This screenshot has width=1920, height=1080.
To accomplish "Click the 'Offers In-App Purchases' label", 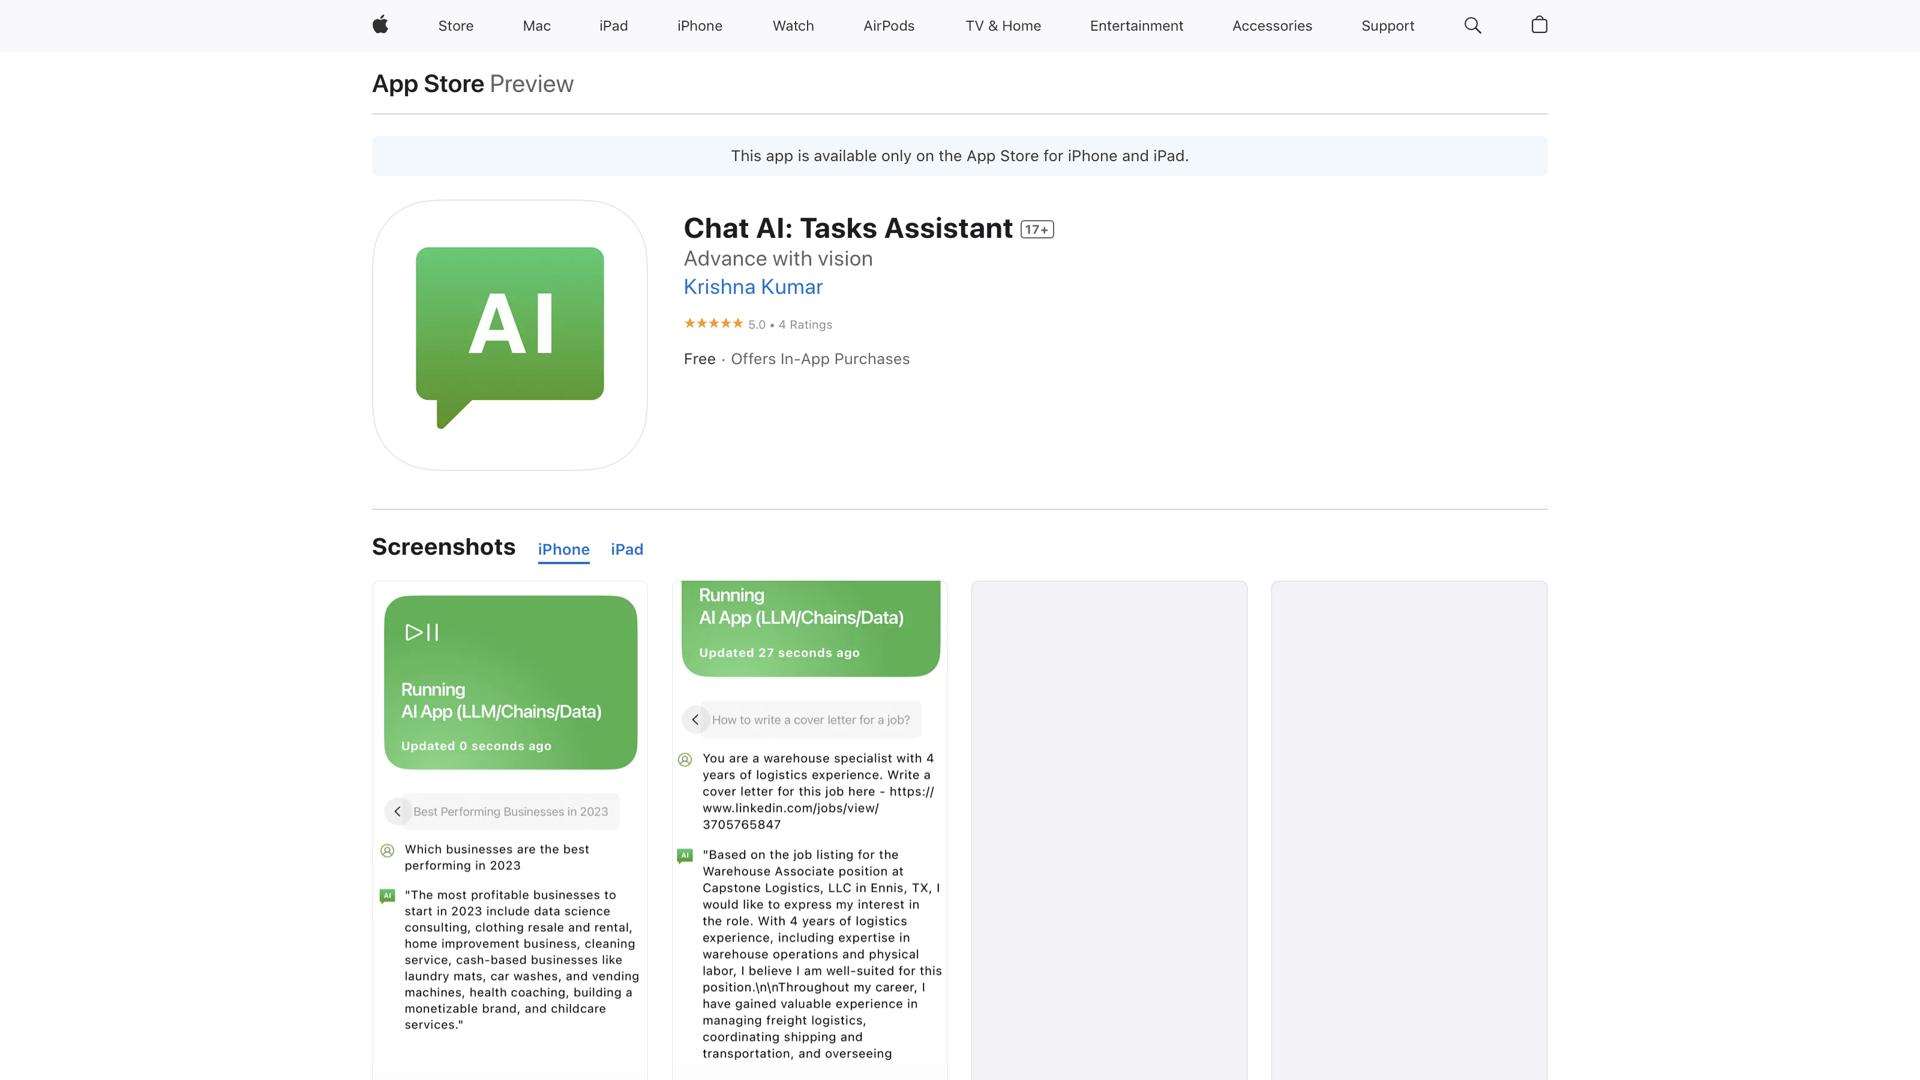I will click(x=820, y=359).
